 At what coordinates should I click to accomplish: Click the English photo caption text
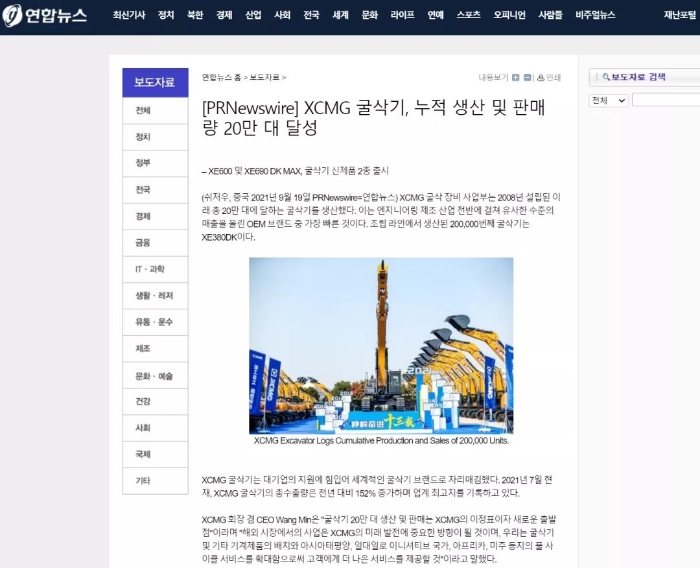tap(381, 441)
